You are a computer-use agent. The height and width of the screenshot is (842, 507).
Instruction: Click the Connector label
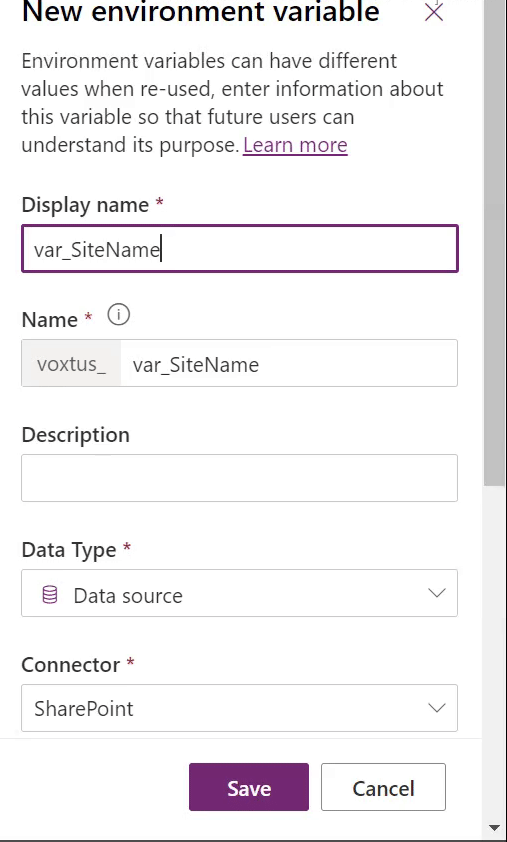[x=71, y=665]
